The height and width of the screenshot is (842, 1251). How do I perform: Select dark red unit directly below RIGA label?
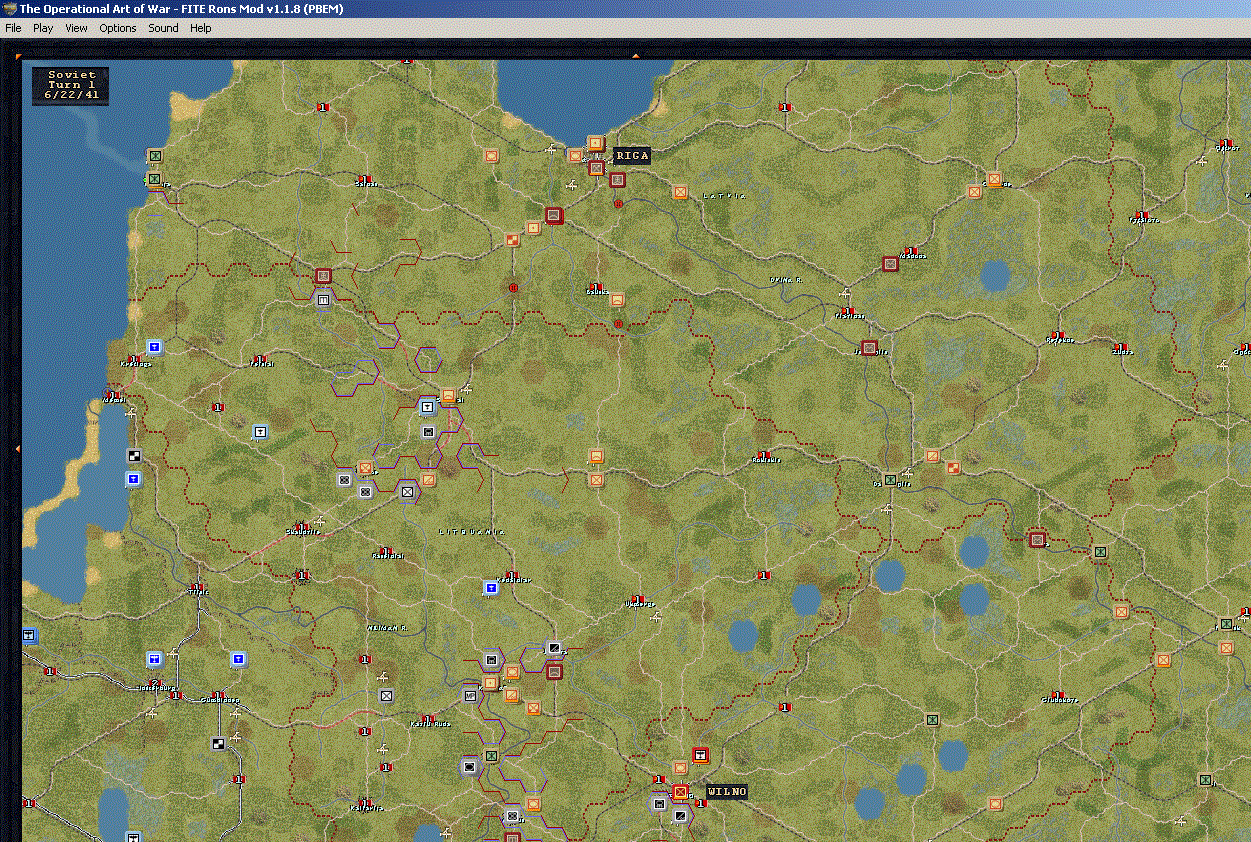click(617, 180)
